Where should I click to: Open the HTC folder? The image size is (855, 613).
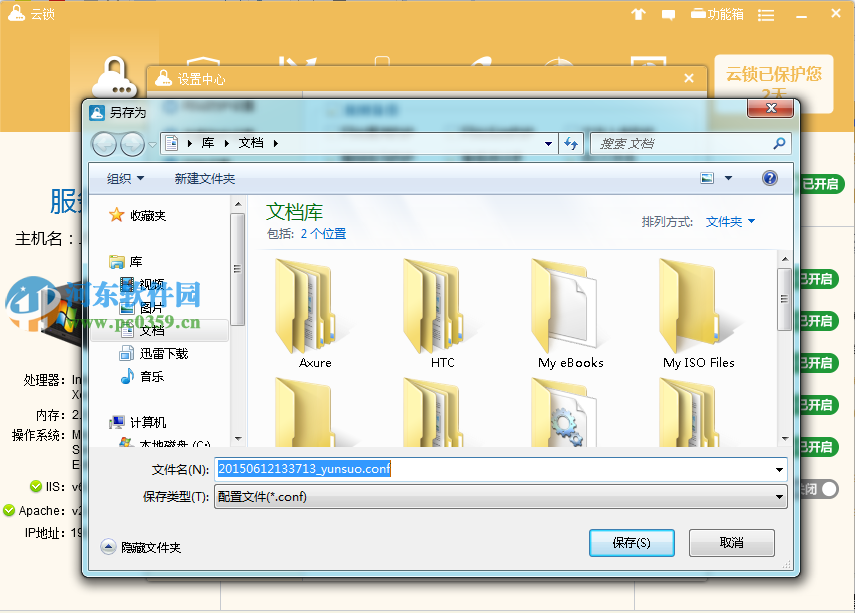(442, 315)
